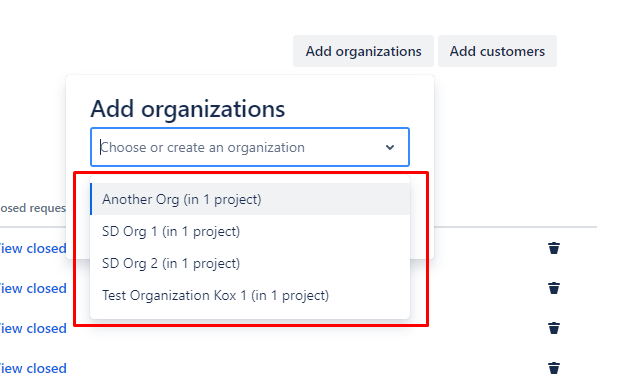Click the Add organizations dialog heading
The height and width of the screenshot is (383, 618).
188,109
